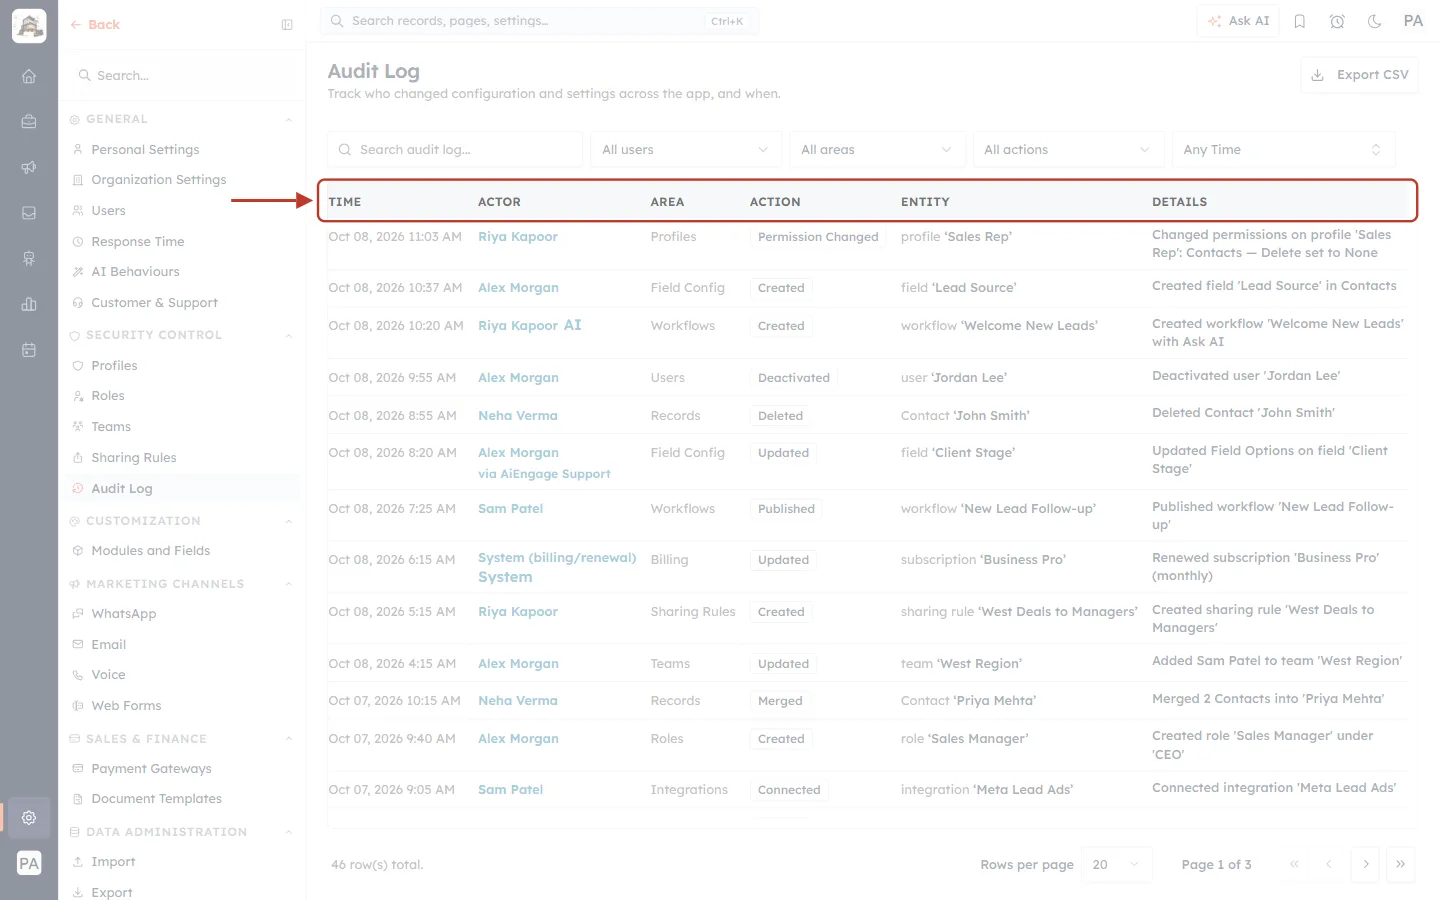Toggle dark mode moon icon
The image size is (1440, 900).
click(x=1375, y=21)
